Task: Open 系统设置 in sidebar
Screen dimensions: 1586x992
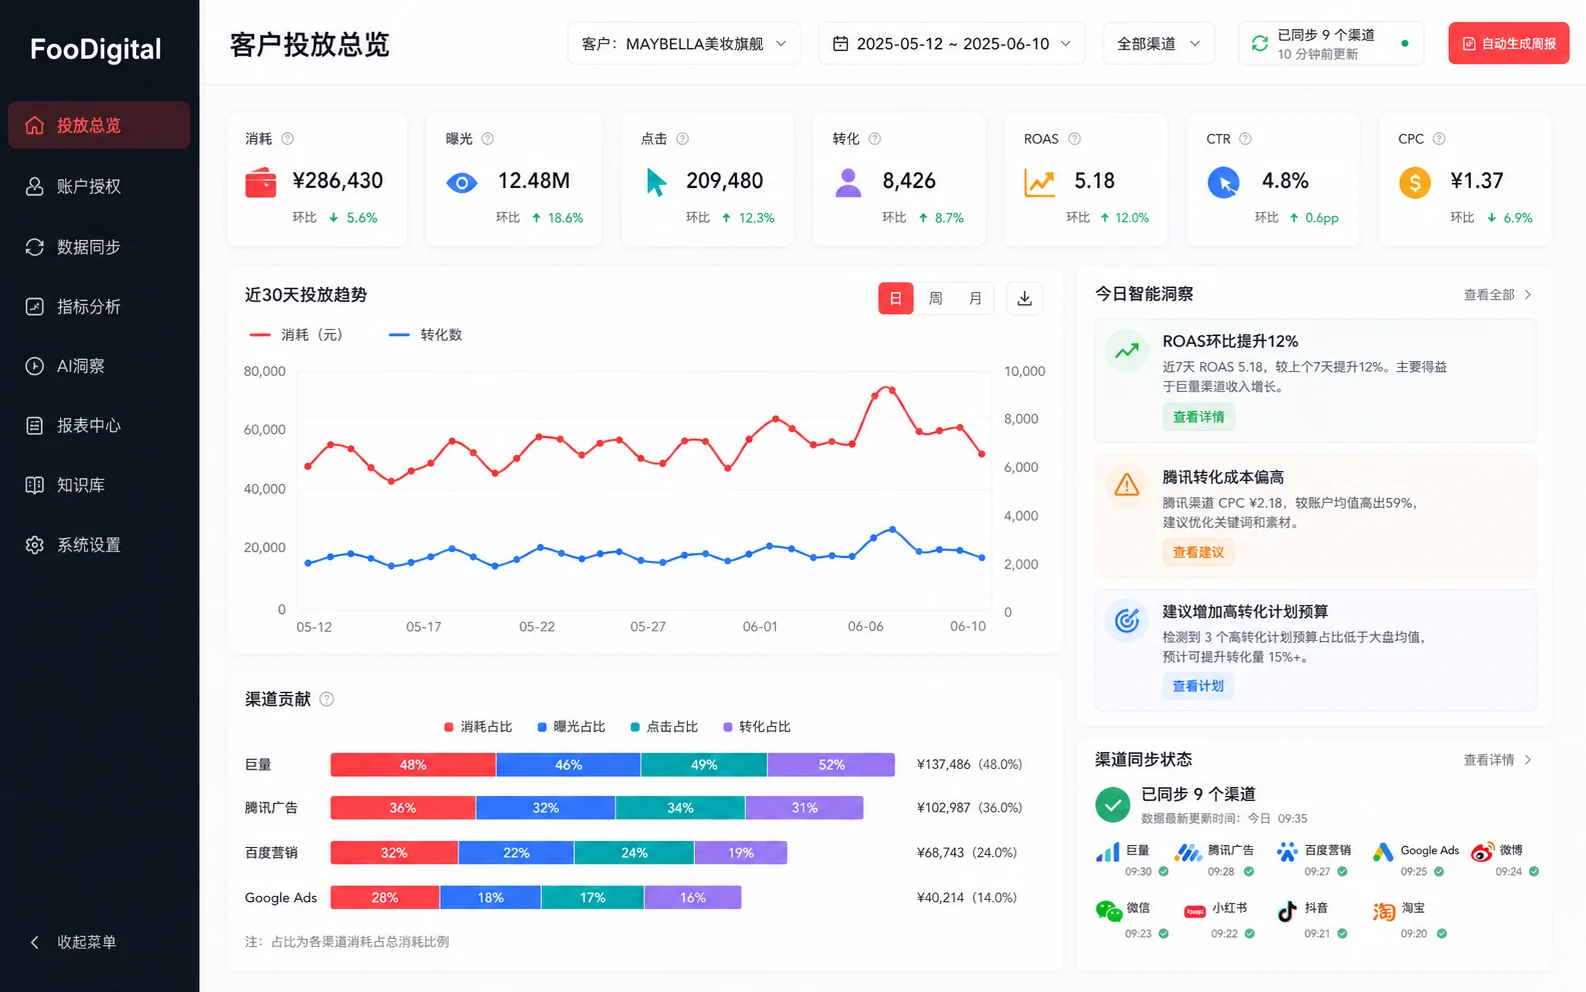Action: (99, 545)
